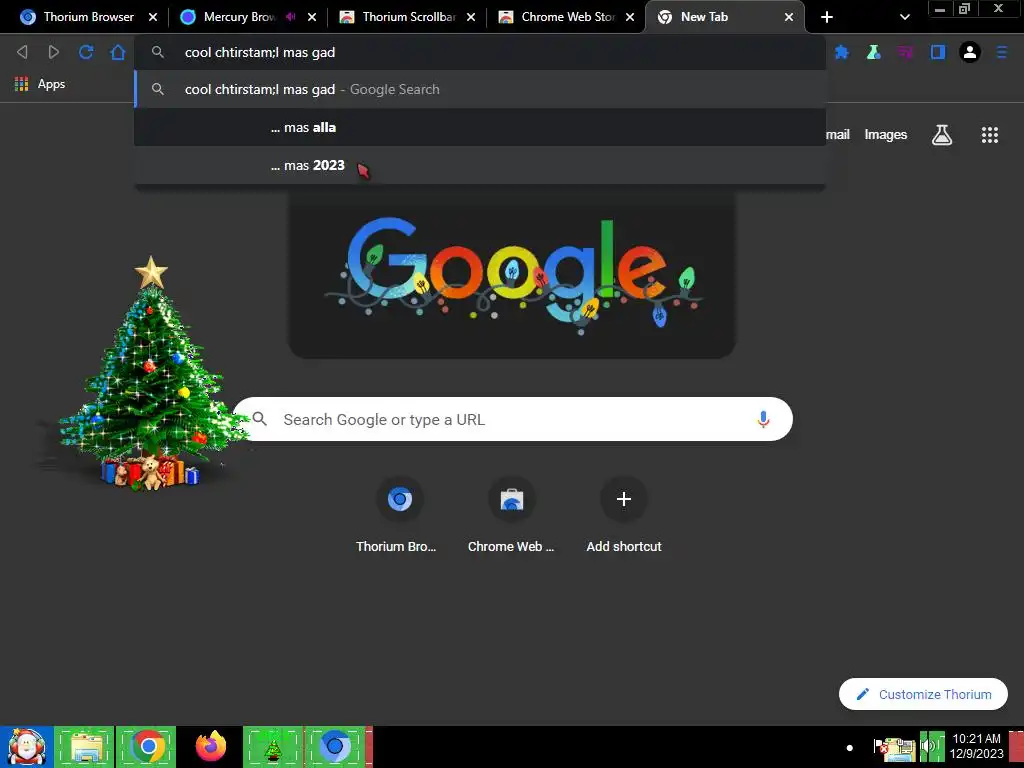Select Thorium browser in the taskbar
The height and width of the screenshot is (768, 1024).
pos(336,746)
